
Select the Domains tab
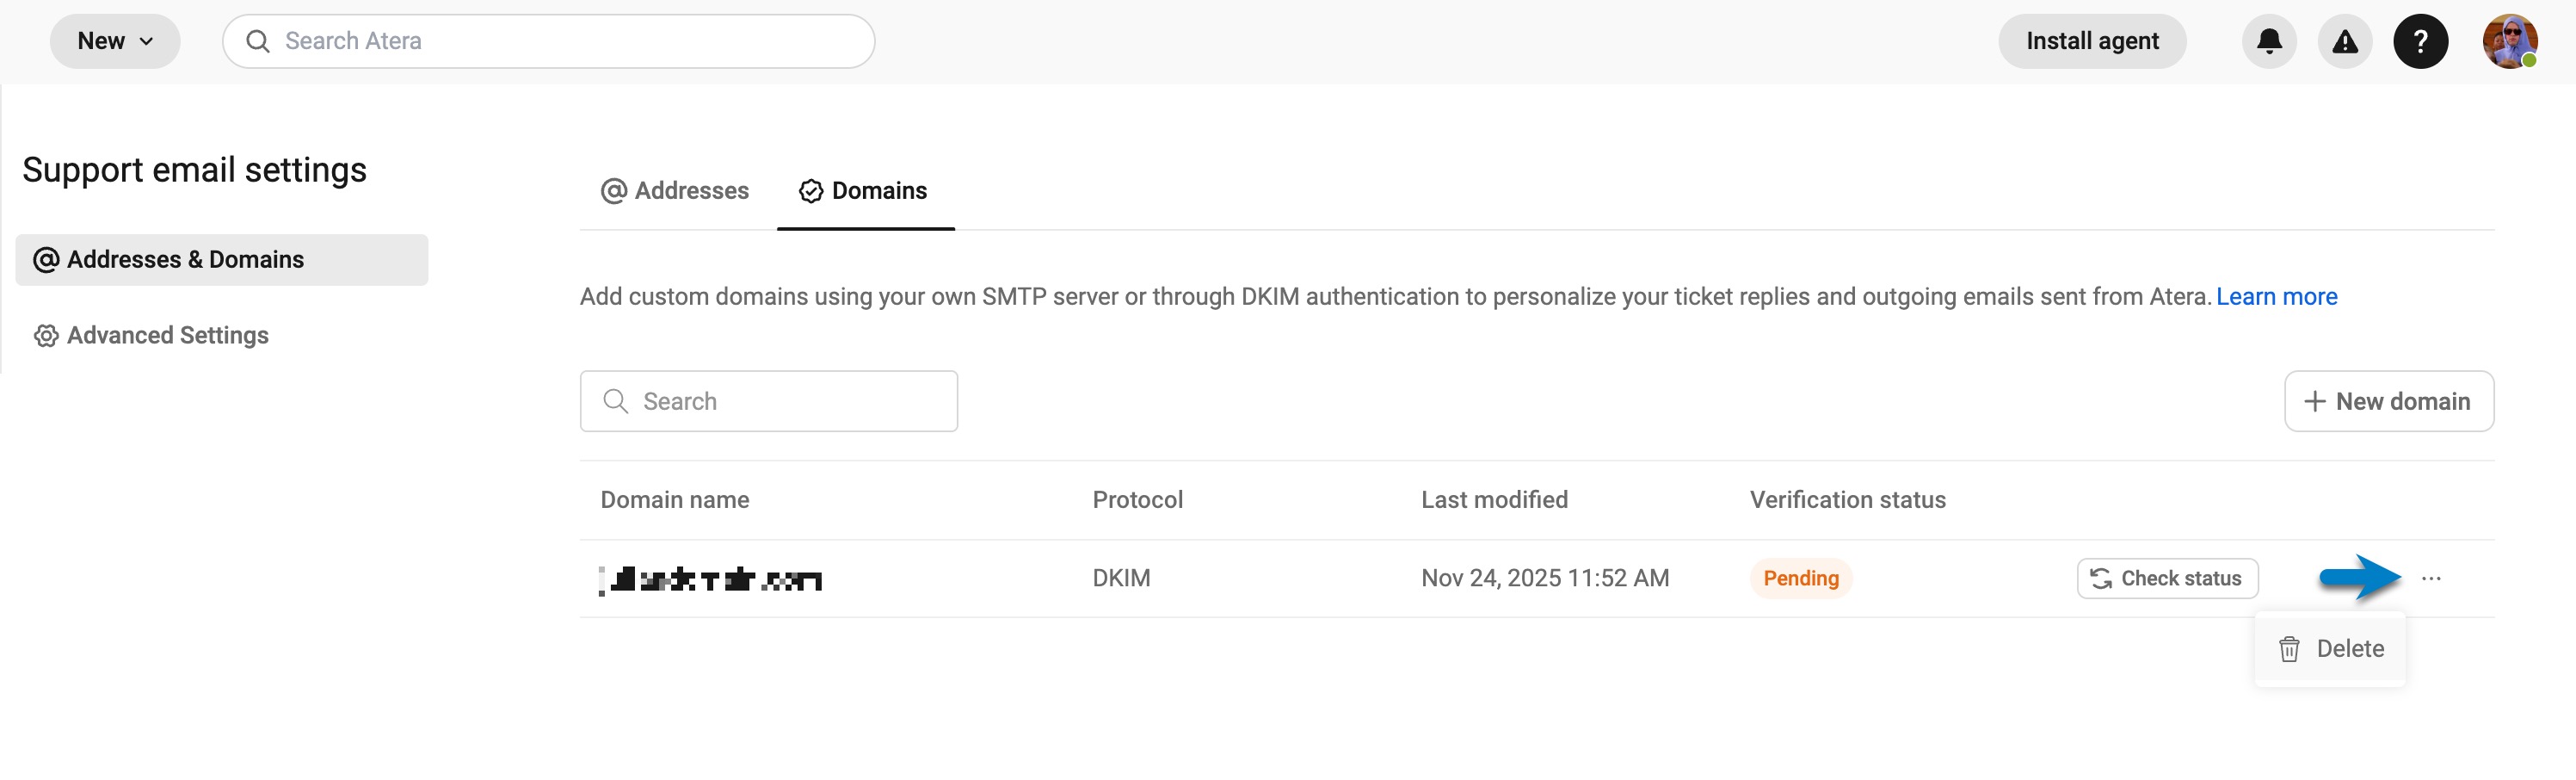coord(864,191)
